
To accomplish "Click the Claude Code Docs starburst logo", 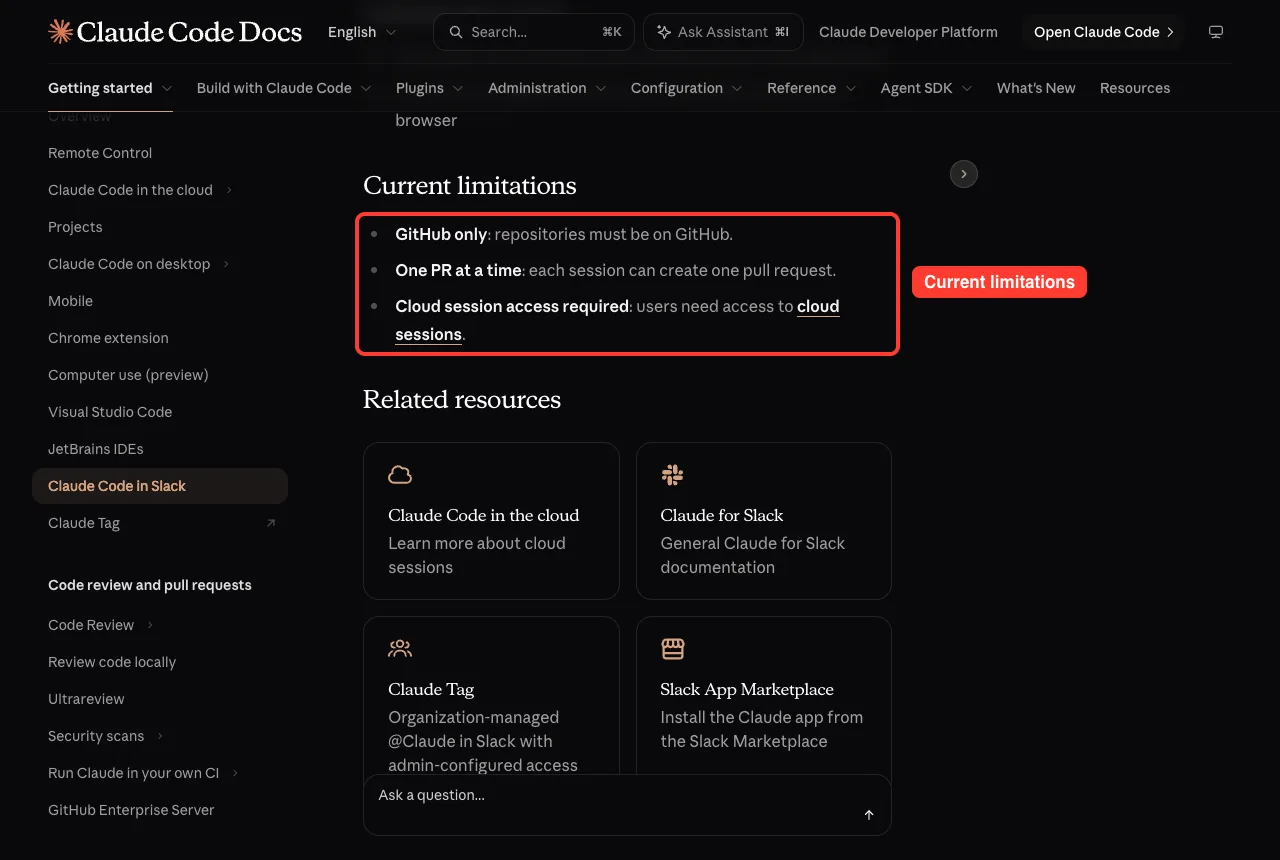I will tap(60, 32).
